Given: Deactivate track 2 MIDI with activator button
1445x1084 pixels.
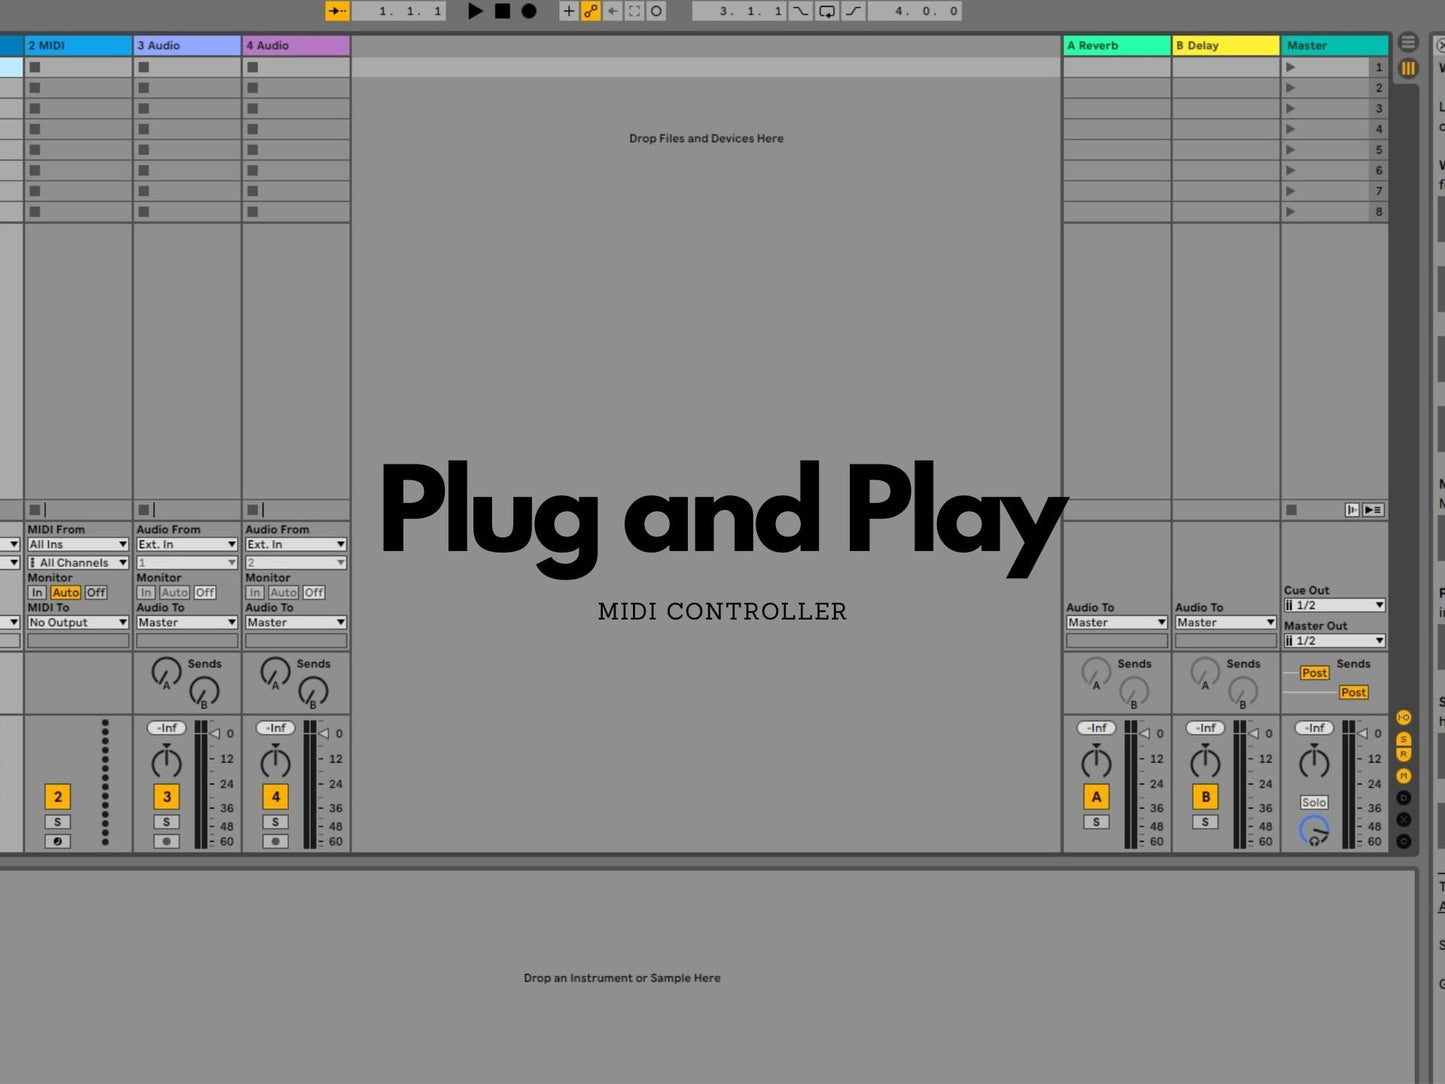Looking at the screenshot, I should pos(58,797).
